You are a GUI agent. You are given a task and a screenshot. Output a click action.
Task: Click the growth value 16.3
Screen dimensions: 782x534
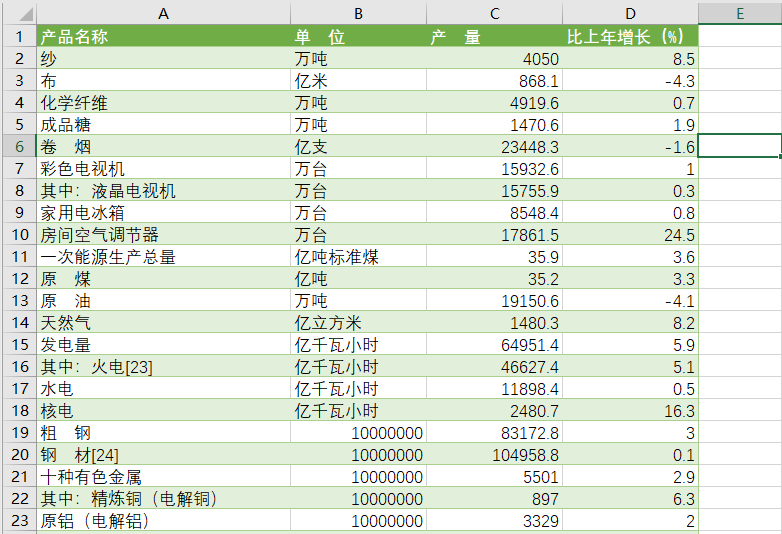pos(630,410)
